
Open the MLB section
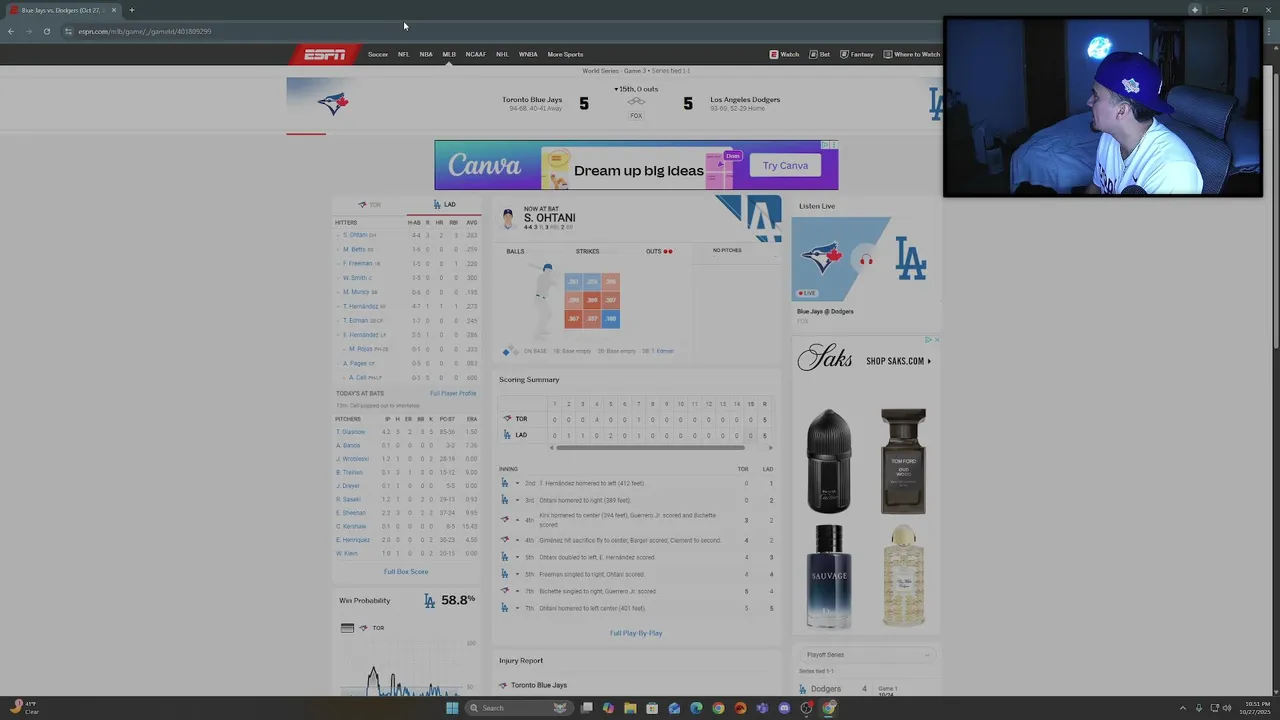(x=449, y=54)
